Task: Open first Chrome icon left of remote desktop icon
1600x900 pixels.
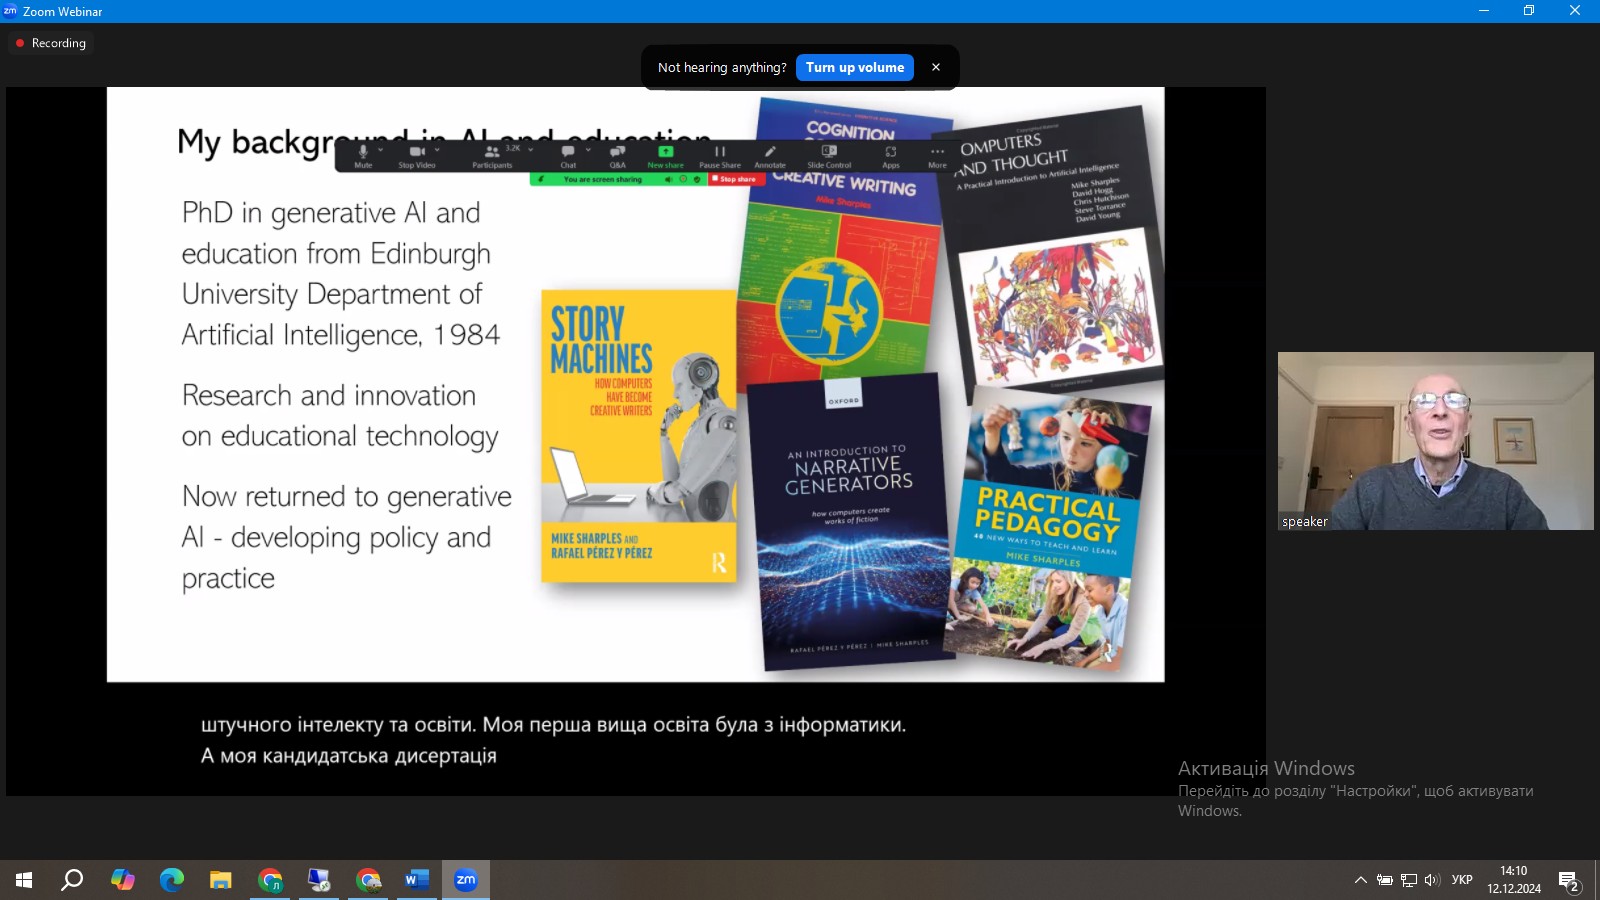Action: tap(270, 880)
